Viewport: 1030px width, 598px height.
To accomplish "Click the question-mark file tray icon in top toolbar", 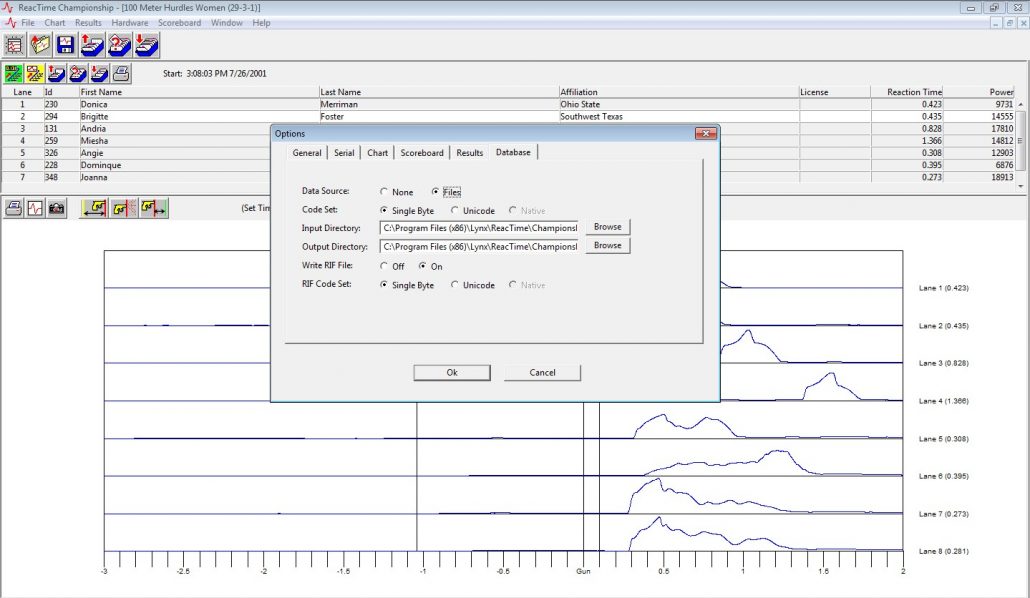I will pyautogui.click(x=120, y=45).
